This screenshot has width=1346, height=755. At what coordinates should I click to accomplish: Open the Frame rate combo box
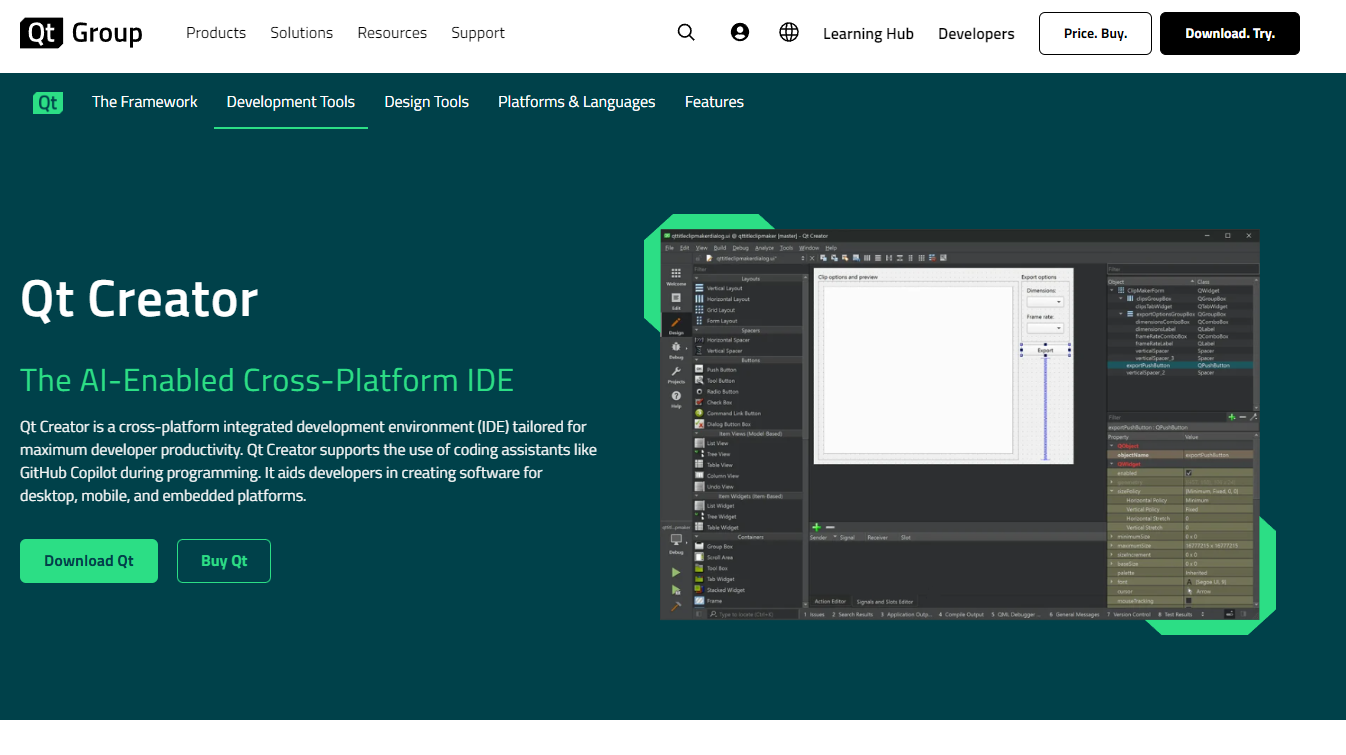pos(1045,328)
